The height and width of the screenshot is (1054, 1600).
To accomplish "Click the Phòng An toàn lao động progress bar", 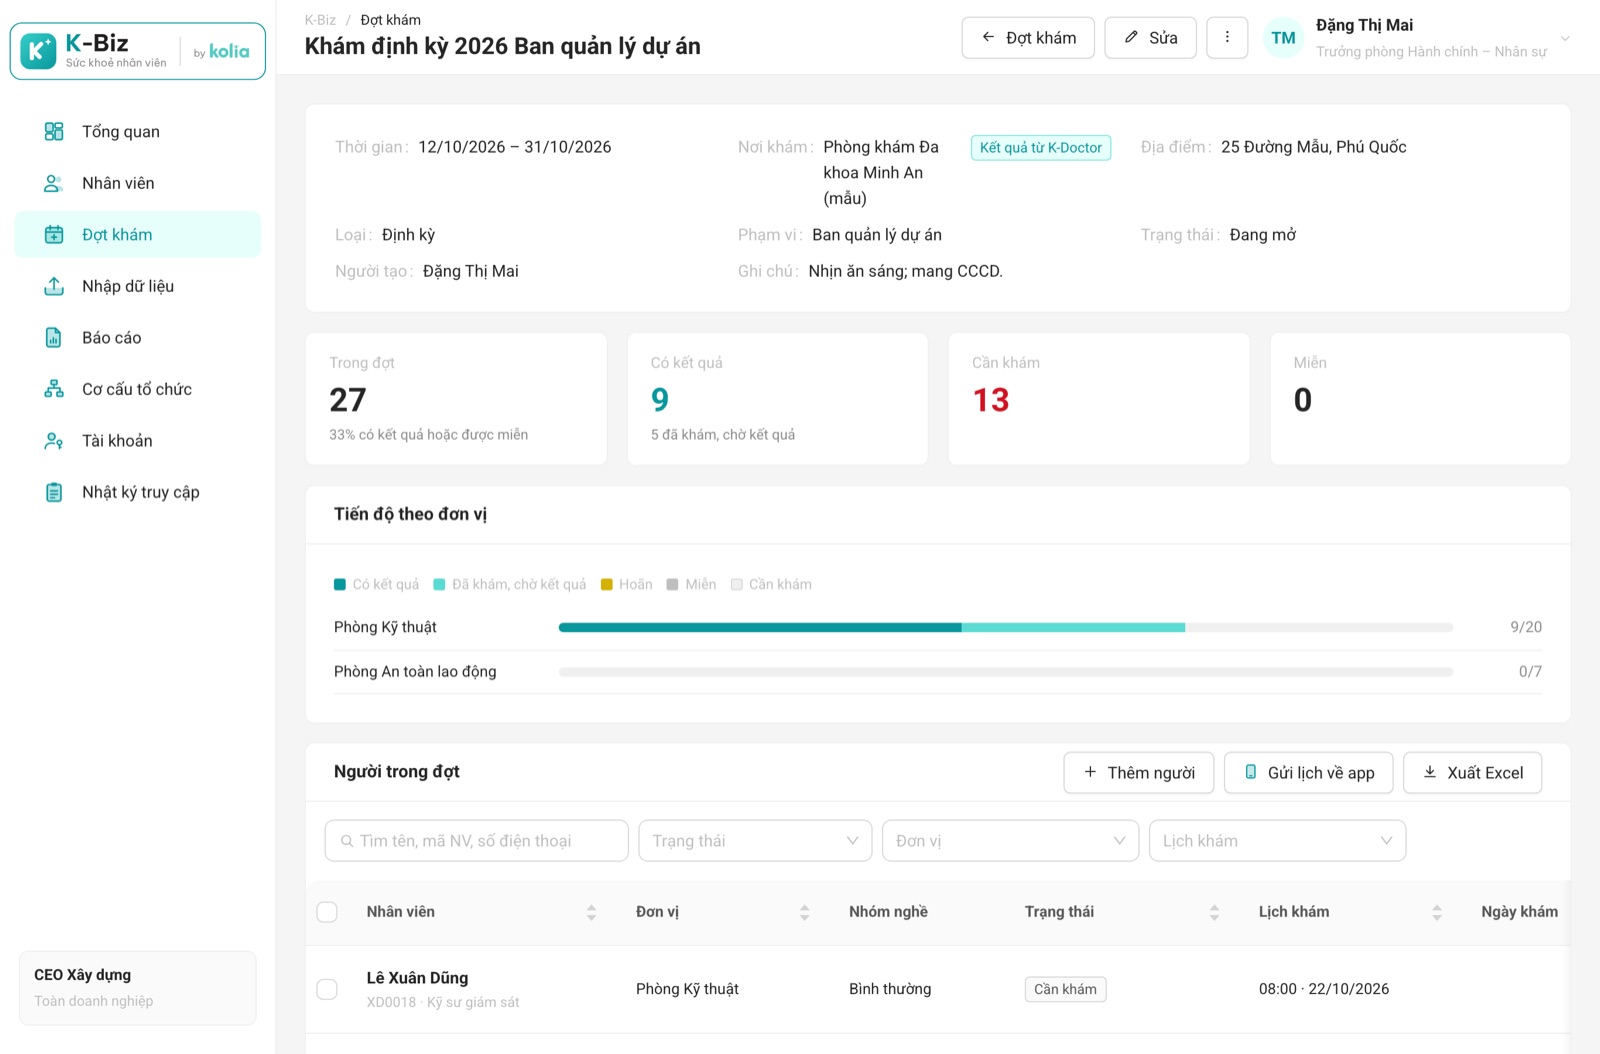I will coord(1005,672).
